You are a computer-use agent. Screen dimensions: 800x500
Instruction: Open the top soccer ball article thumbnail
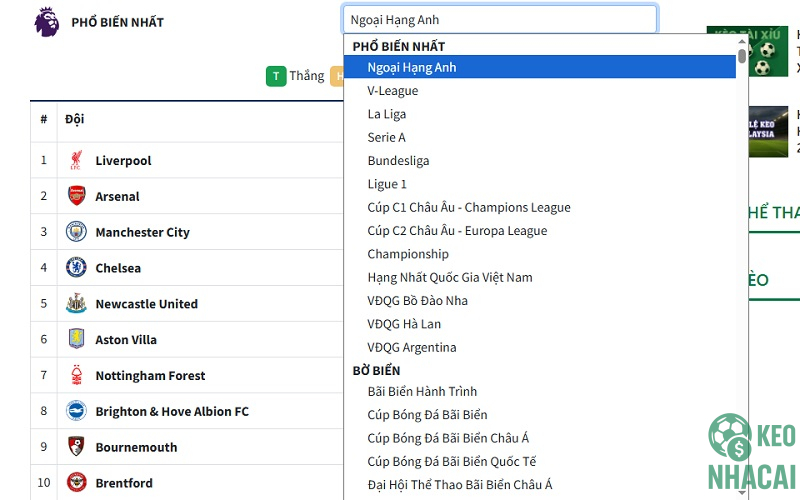747,50
